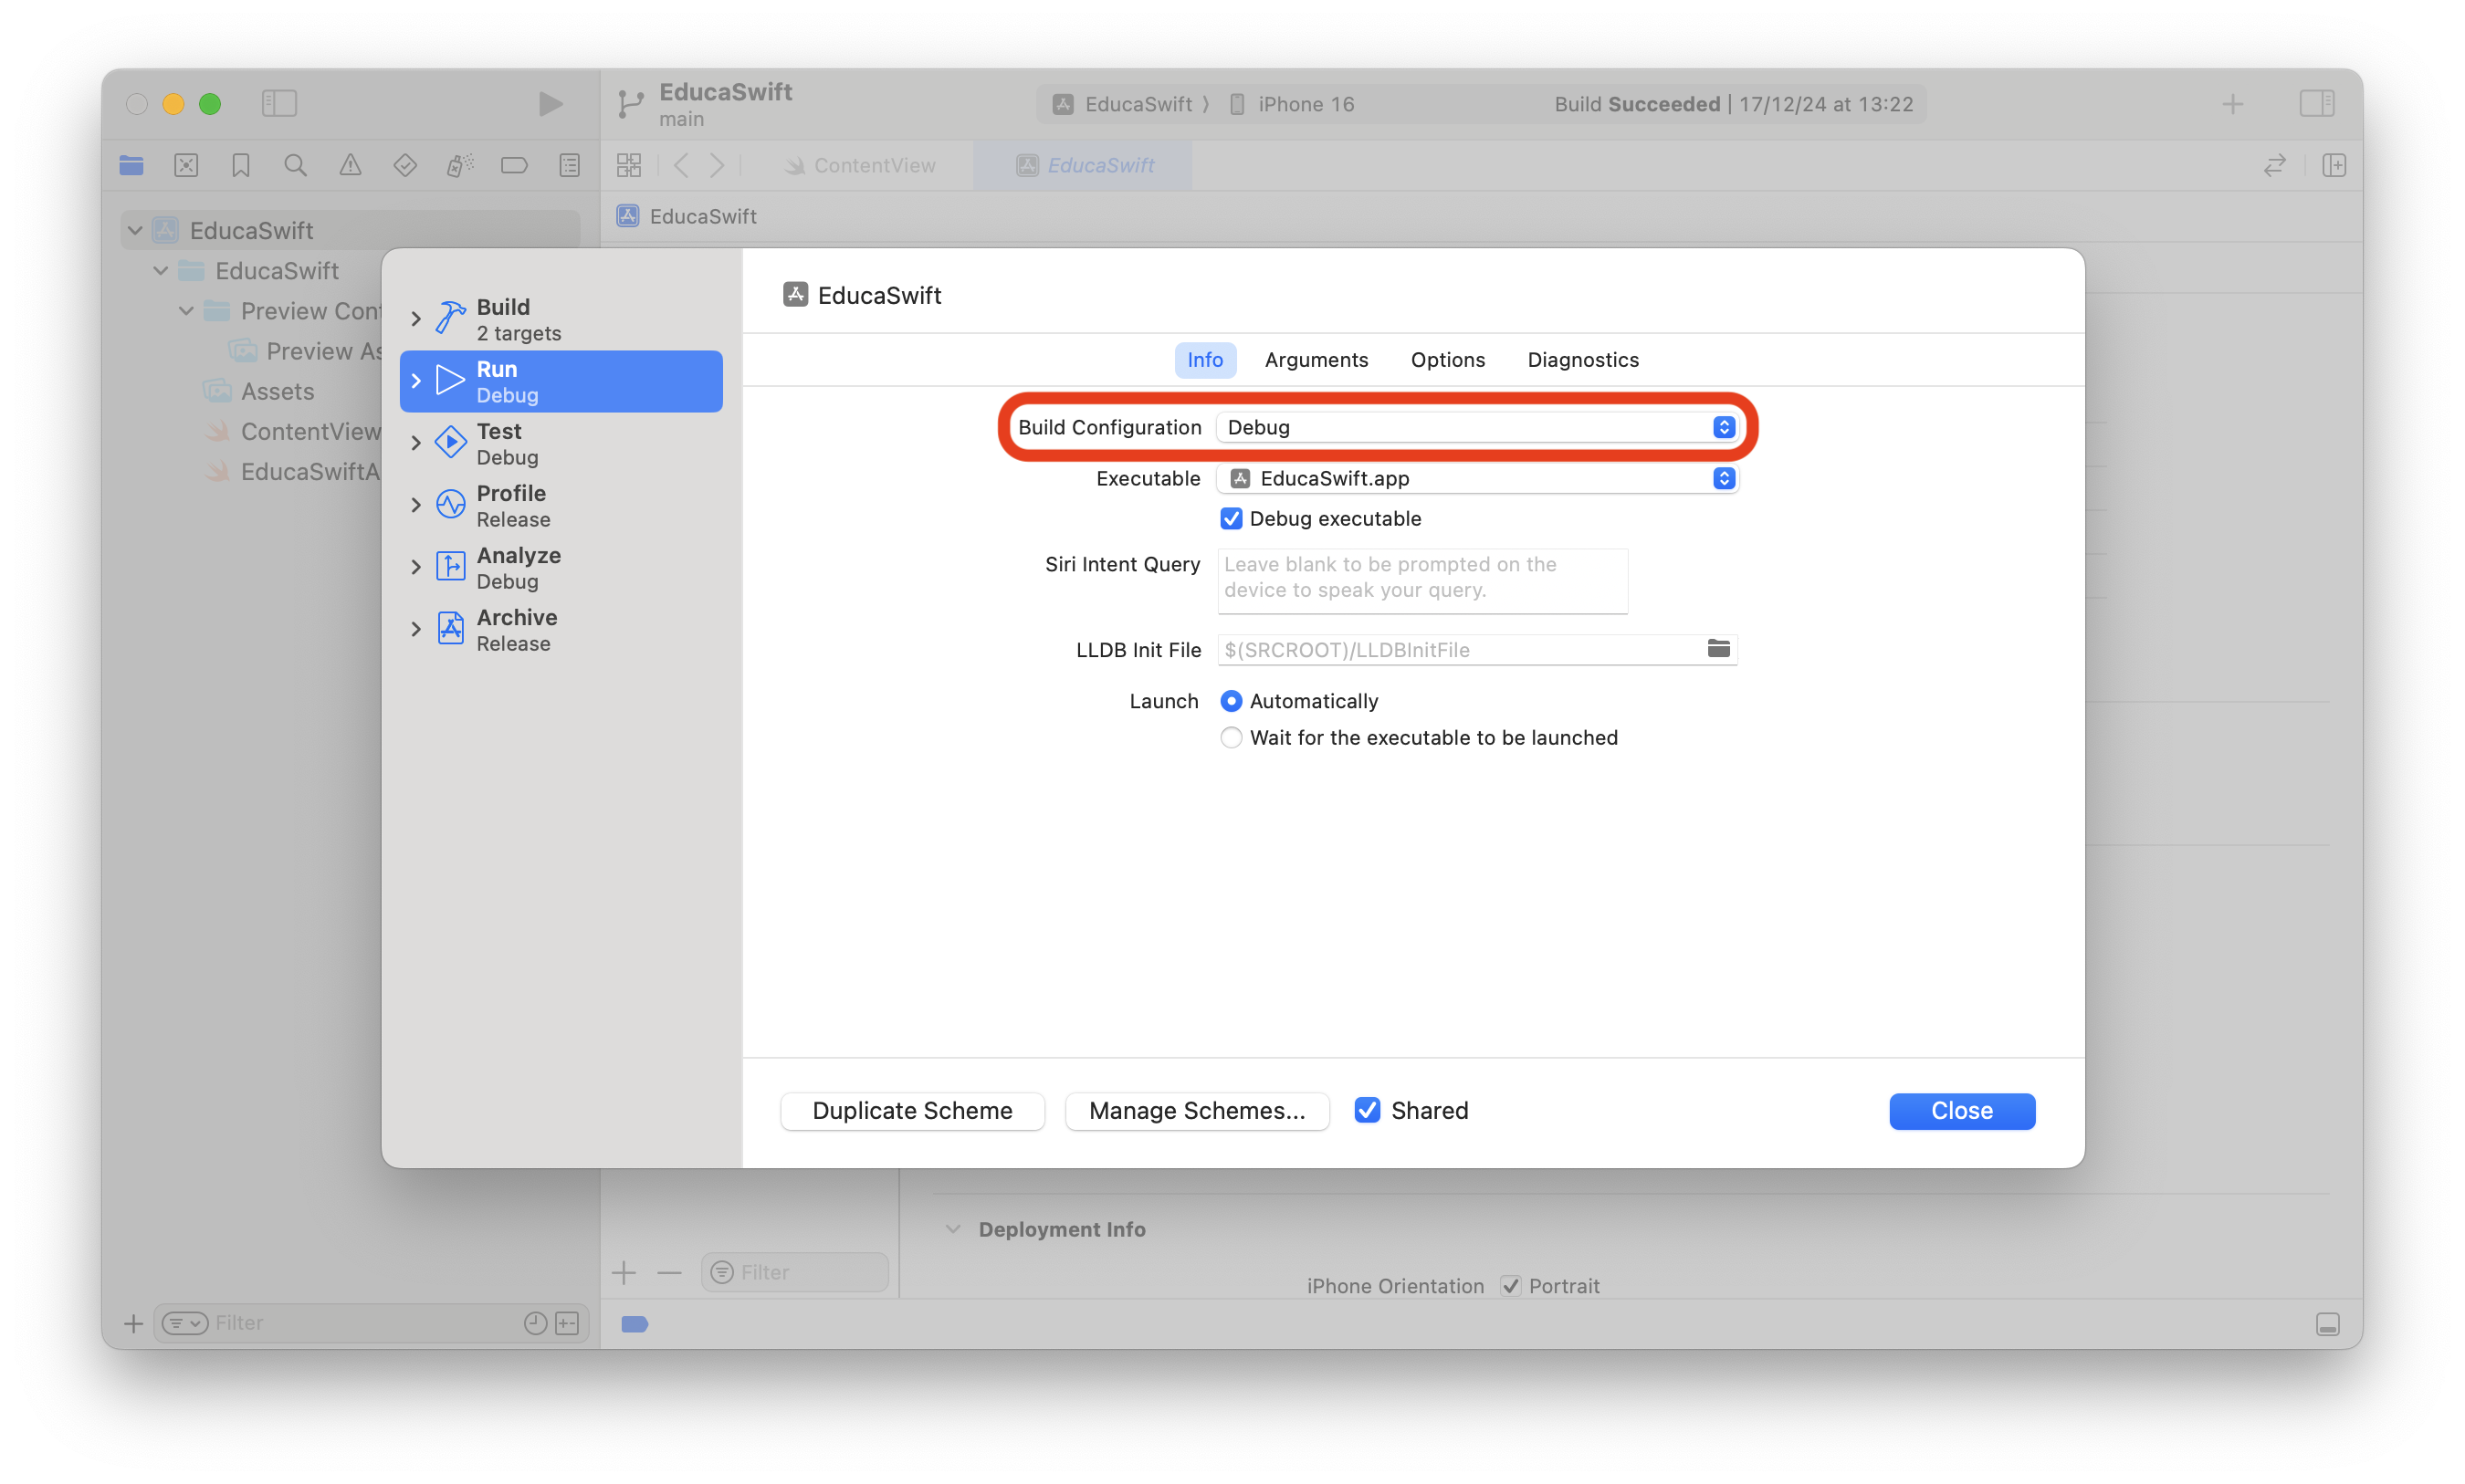
Task: Toggle the Portrait orientation checkbox
Action: (x=1509, y=1285)
